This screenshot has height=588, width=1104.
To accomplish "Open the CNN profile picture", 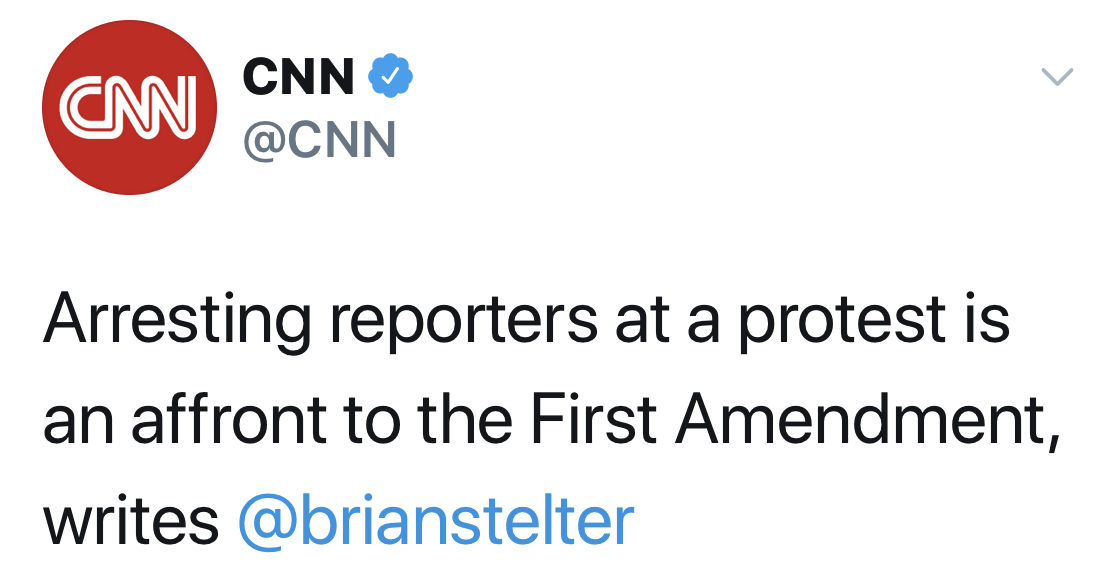I will click(x=129, y=108).
